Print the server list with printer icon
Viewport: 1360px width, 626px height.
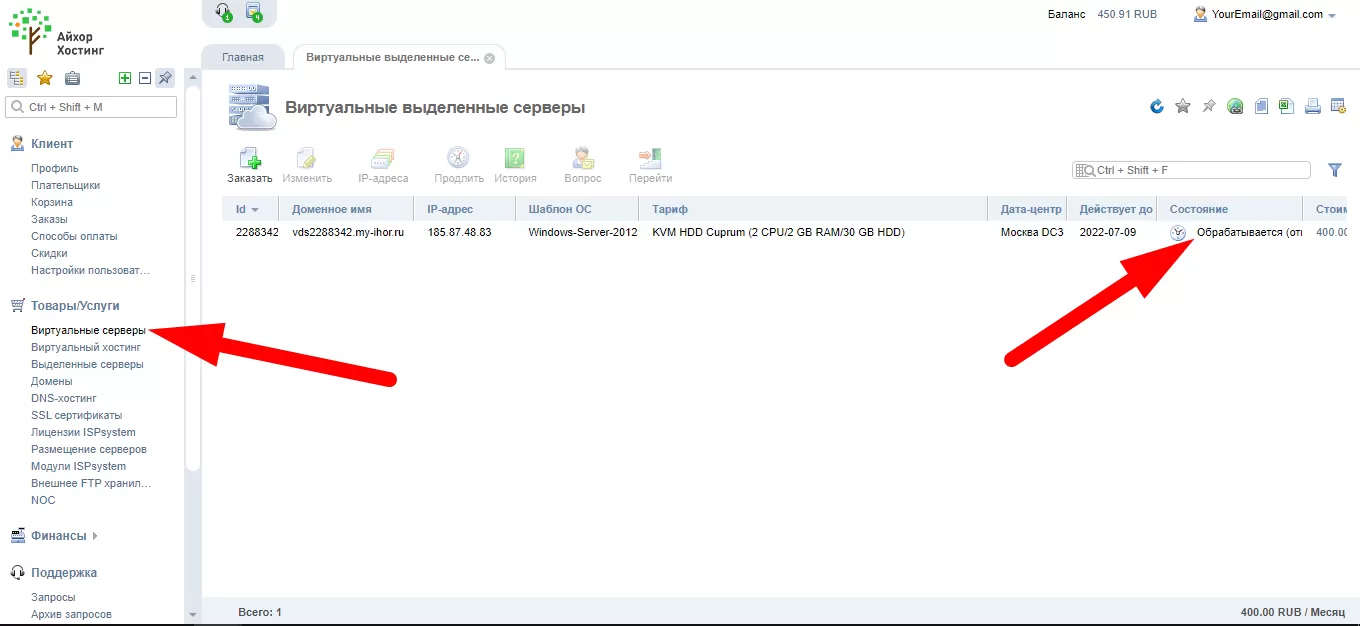coord(1313,106)
